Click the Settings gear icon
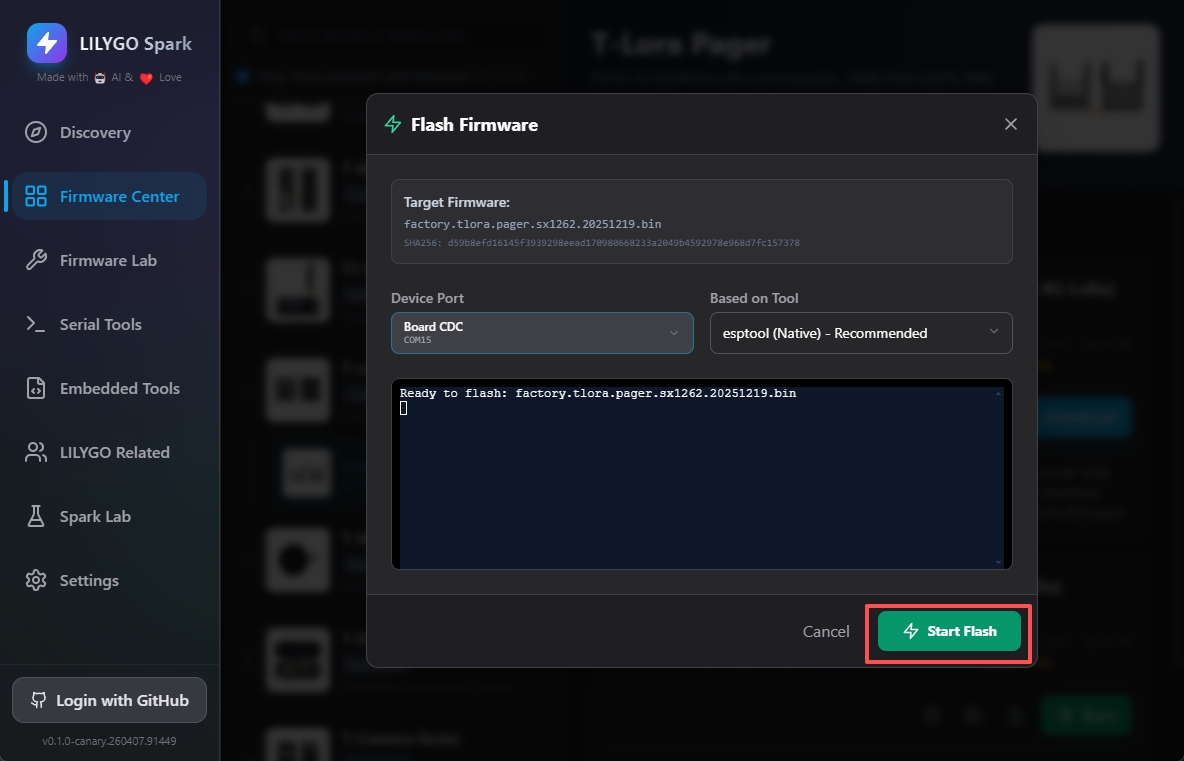Screen dimensions: 1184x761 pos(36,581)
